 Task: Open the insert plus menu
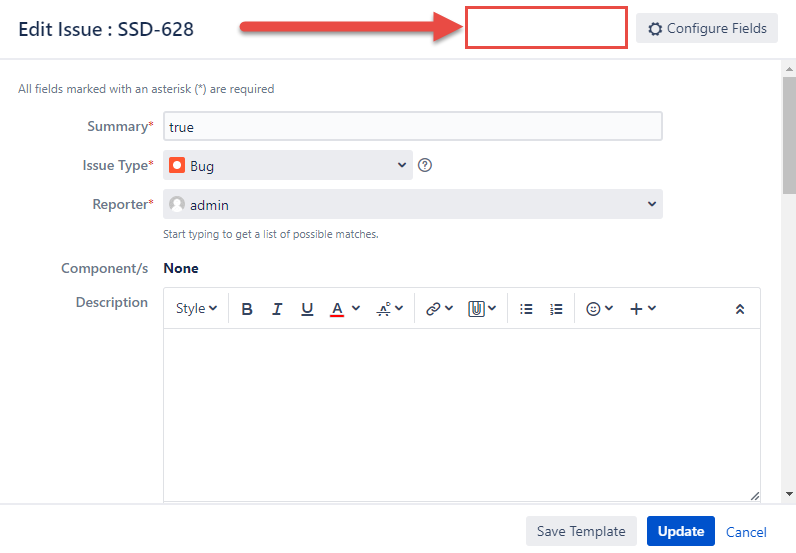coord(642,309)
